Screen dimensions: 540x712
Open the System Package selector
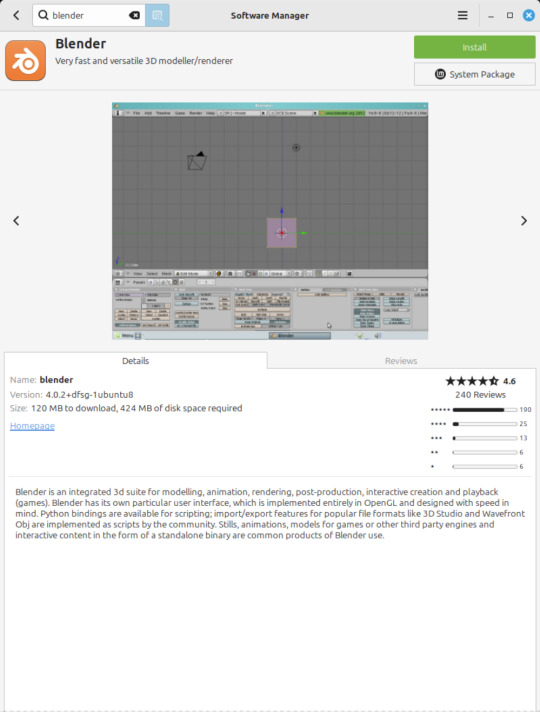(475, 74)
